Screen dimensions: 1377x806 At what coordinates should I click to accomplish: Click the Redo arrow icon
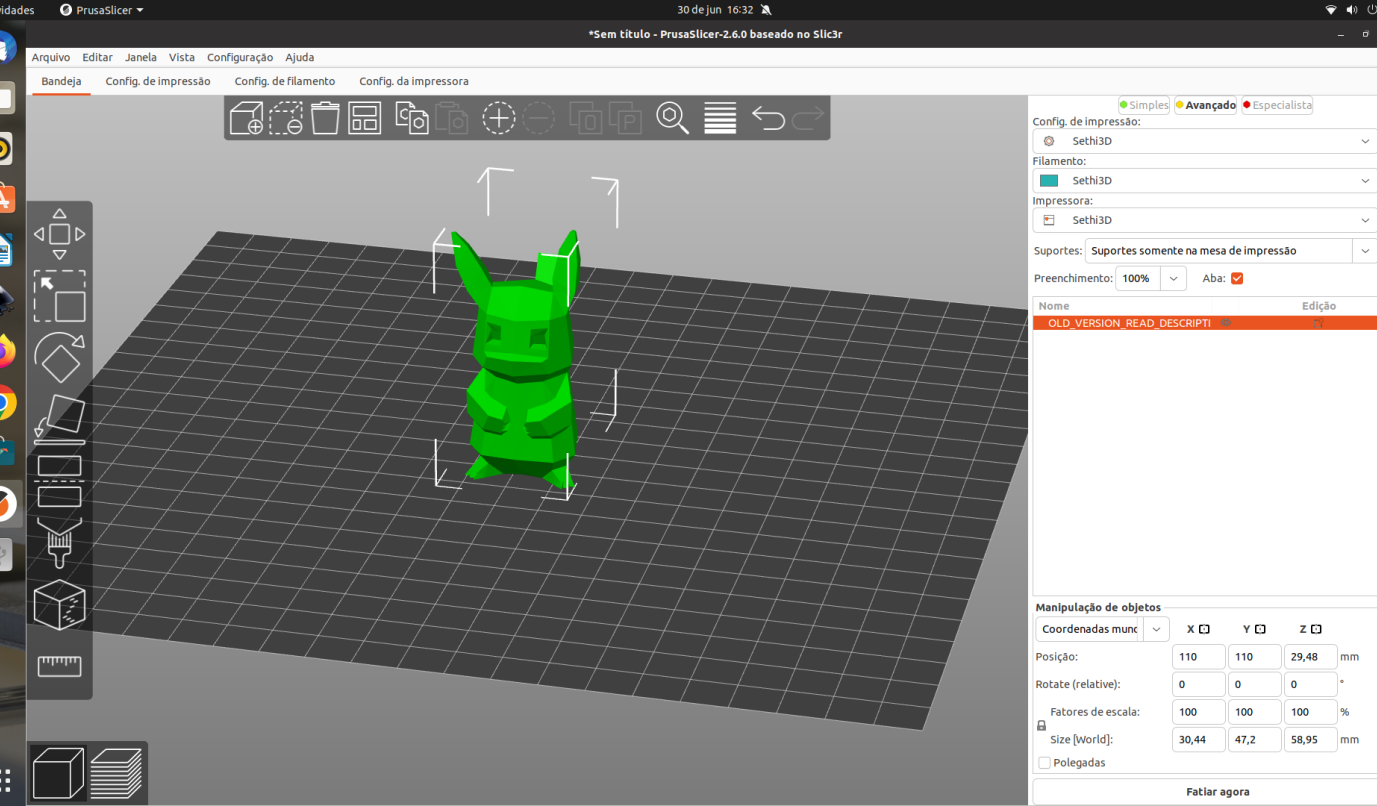(808, 118)
